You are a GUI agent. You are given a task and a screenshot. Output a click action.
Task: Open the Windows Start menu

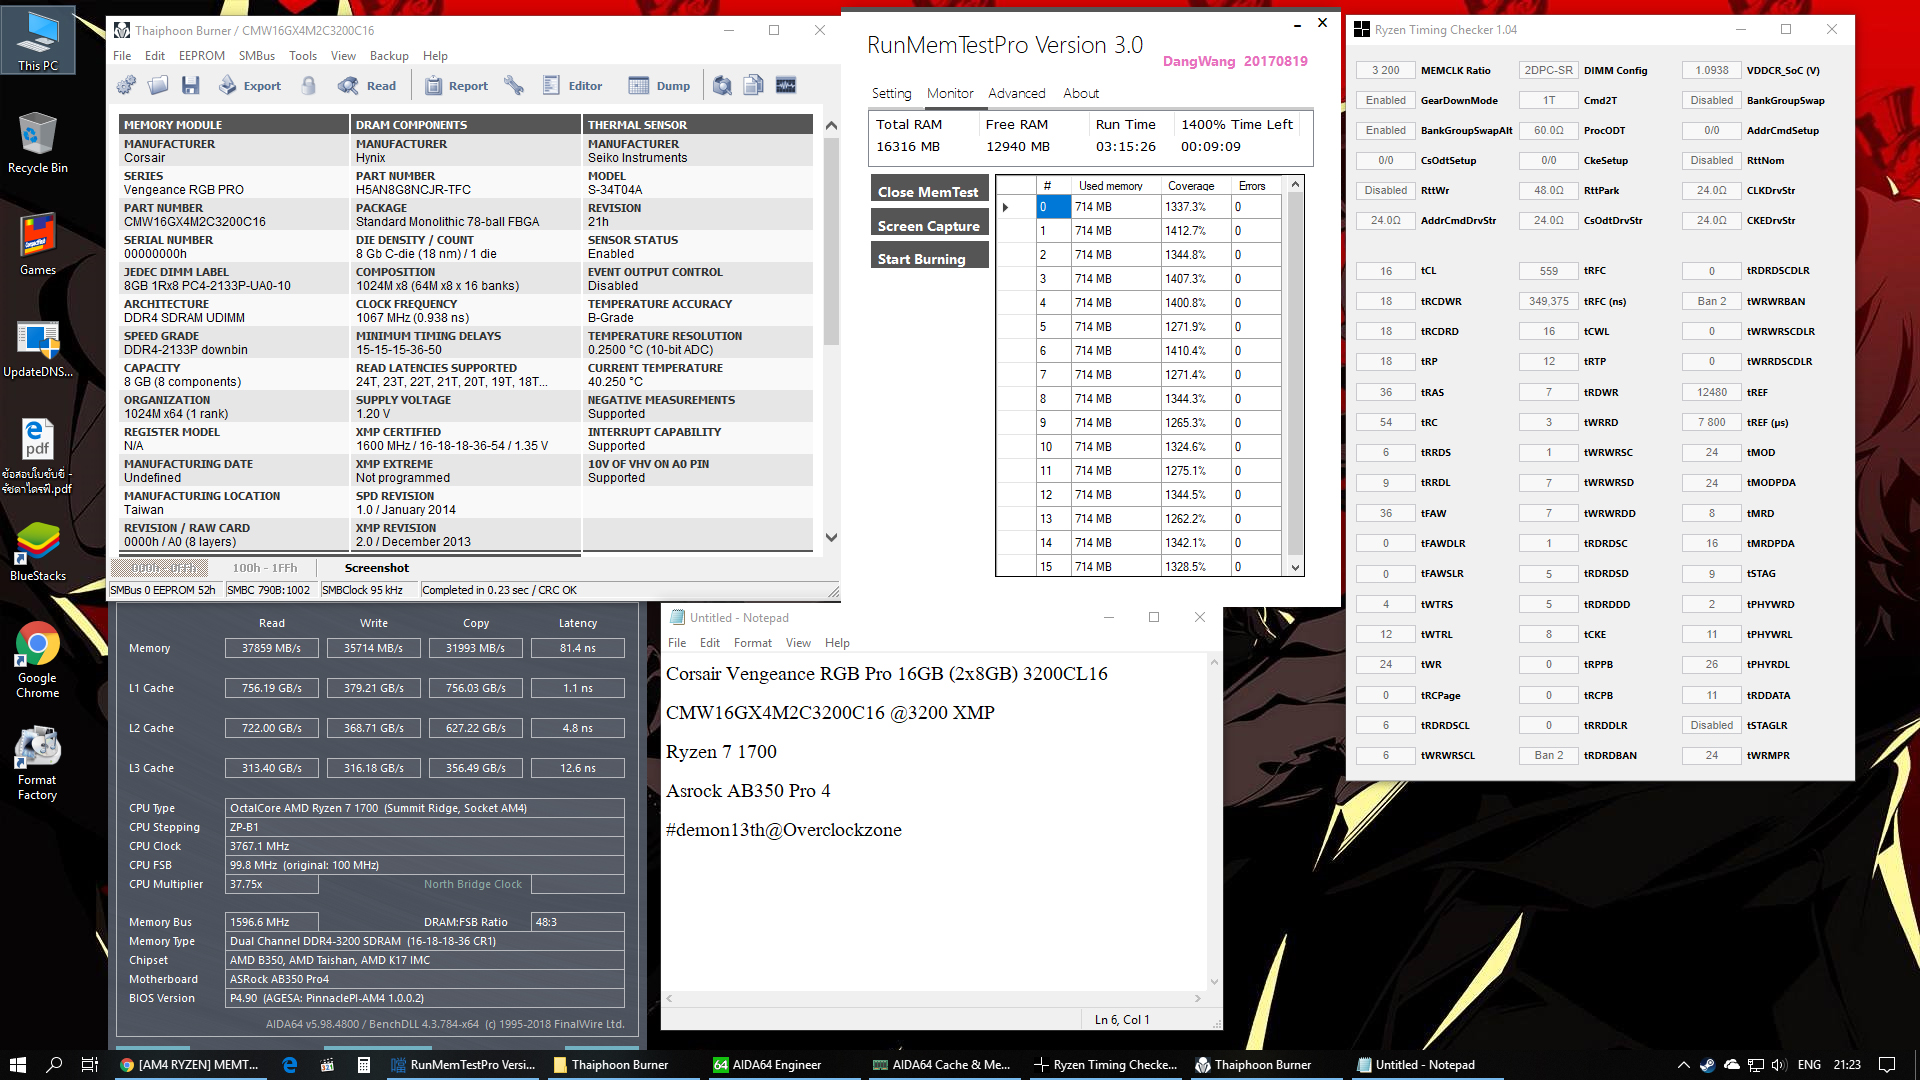pos(18,1065)
